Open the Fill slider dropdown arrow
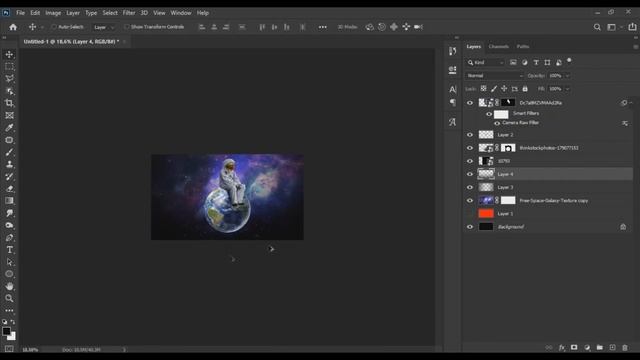 point(567,89)
